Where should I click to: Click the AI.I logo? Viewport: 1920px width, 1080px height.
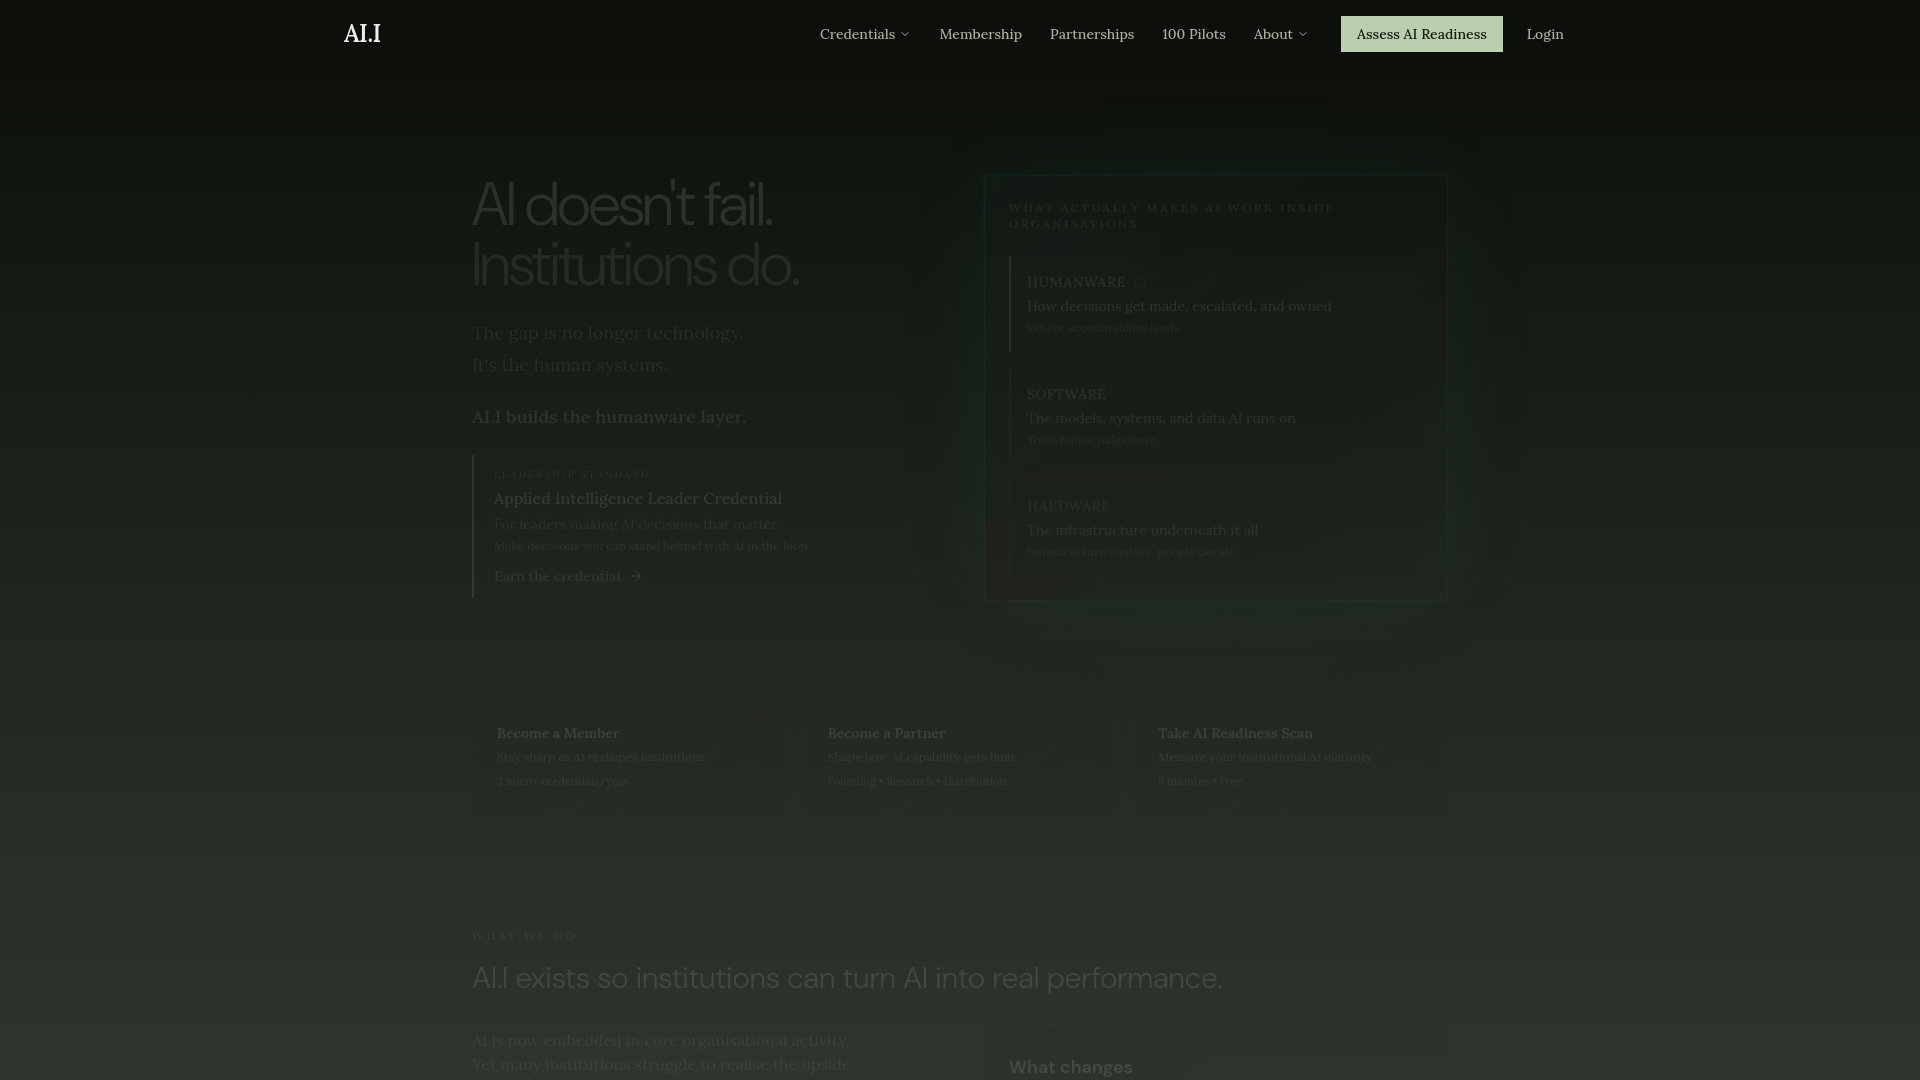362,34
